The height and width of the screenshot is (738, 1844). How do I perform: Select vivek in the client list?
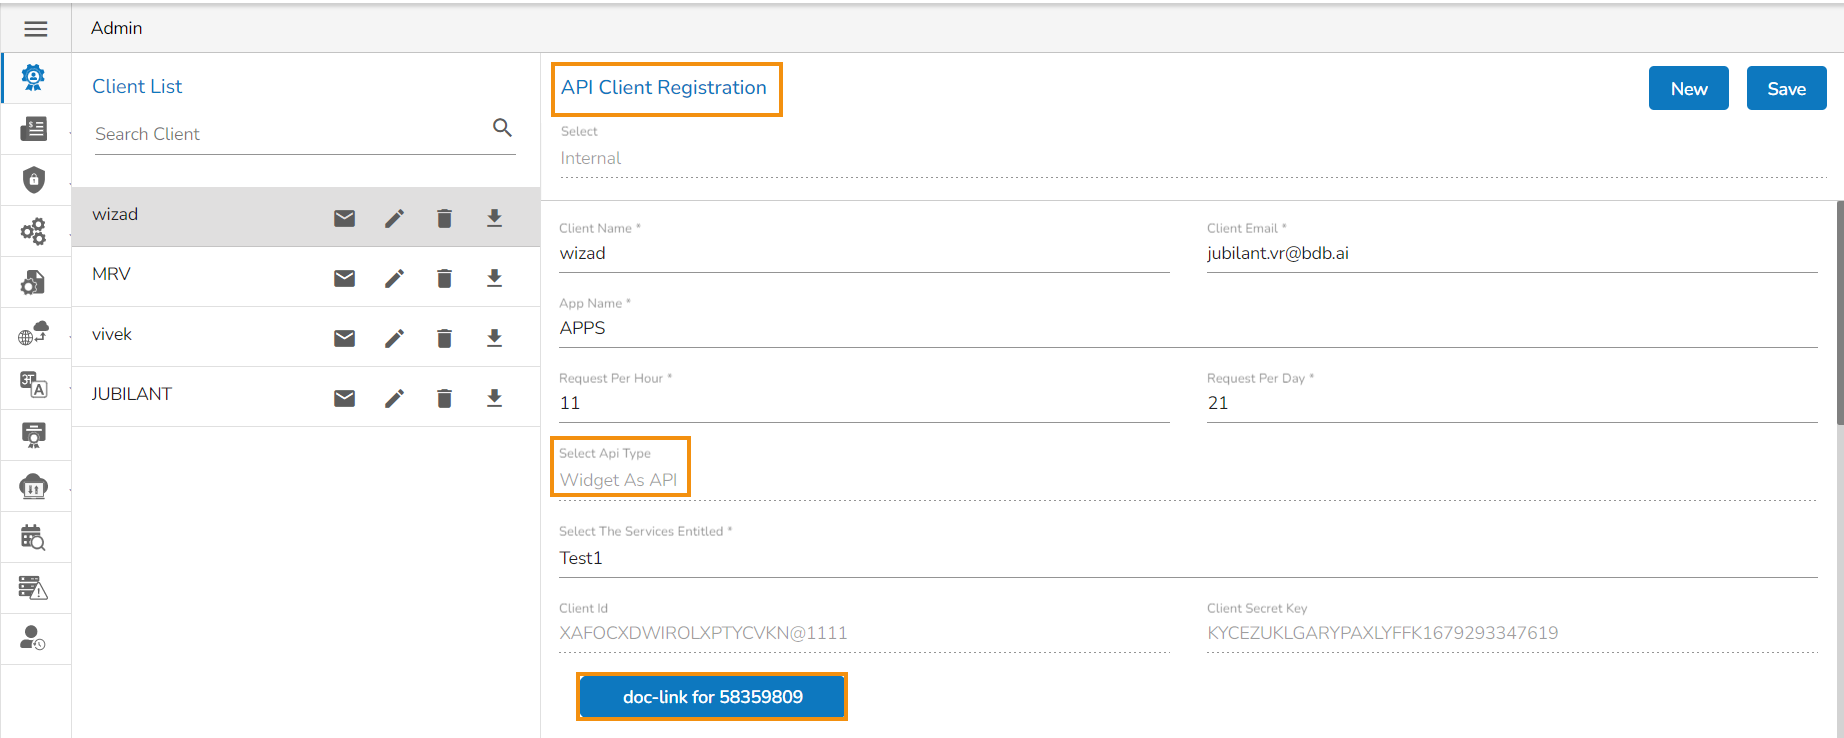(112, 334)
